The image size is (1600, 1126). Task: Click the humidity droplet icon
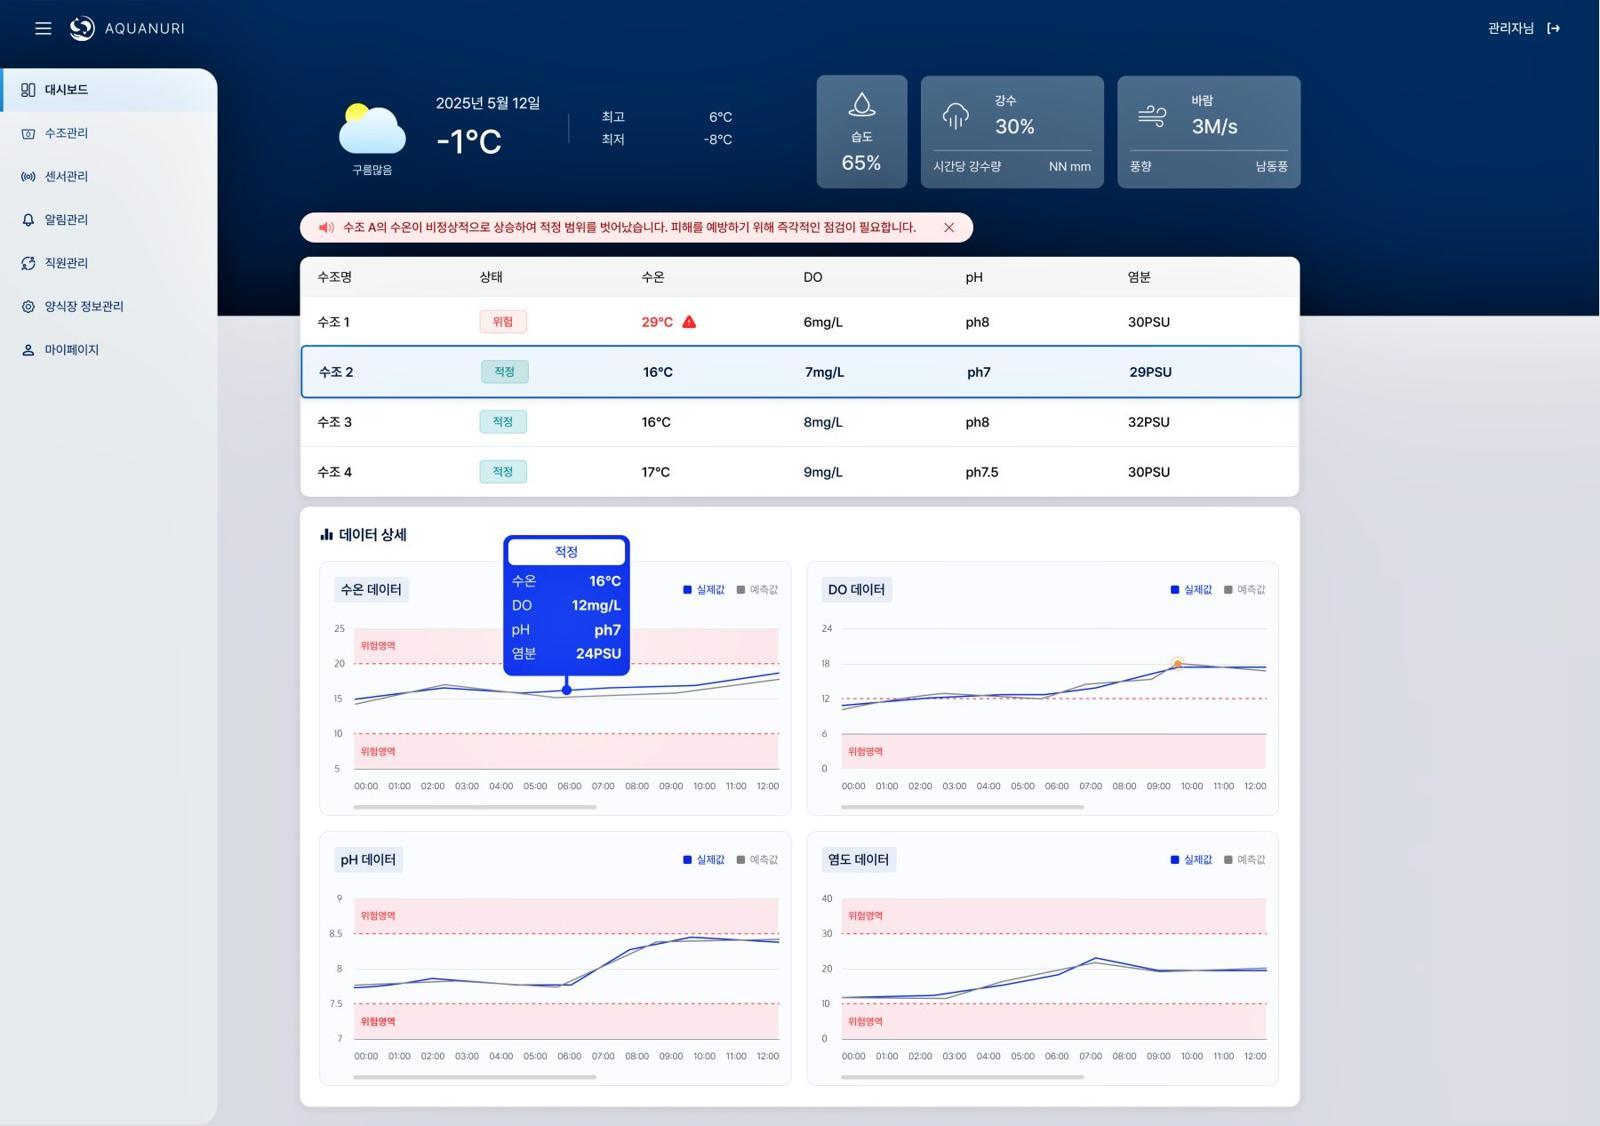861,105
